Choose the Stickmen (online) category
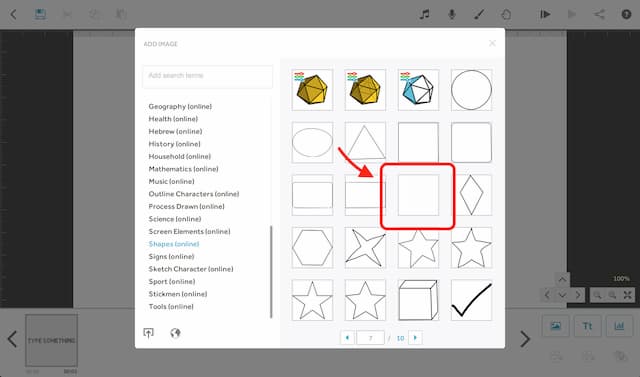 click(x=178, y=294)
